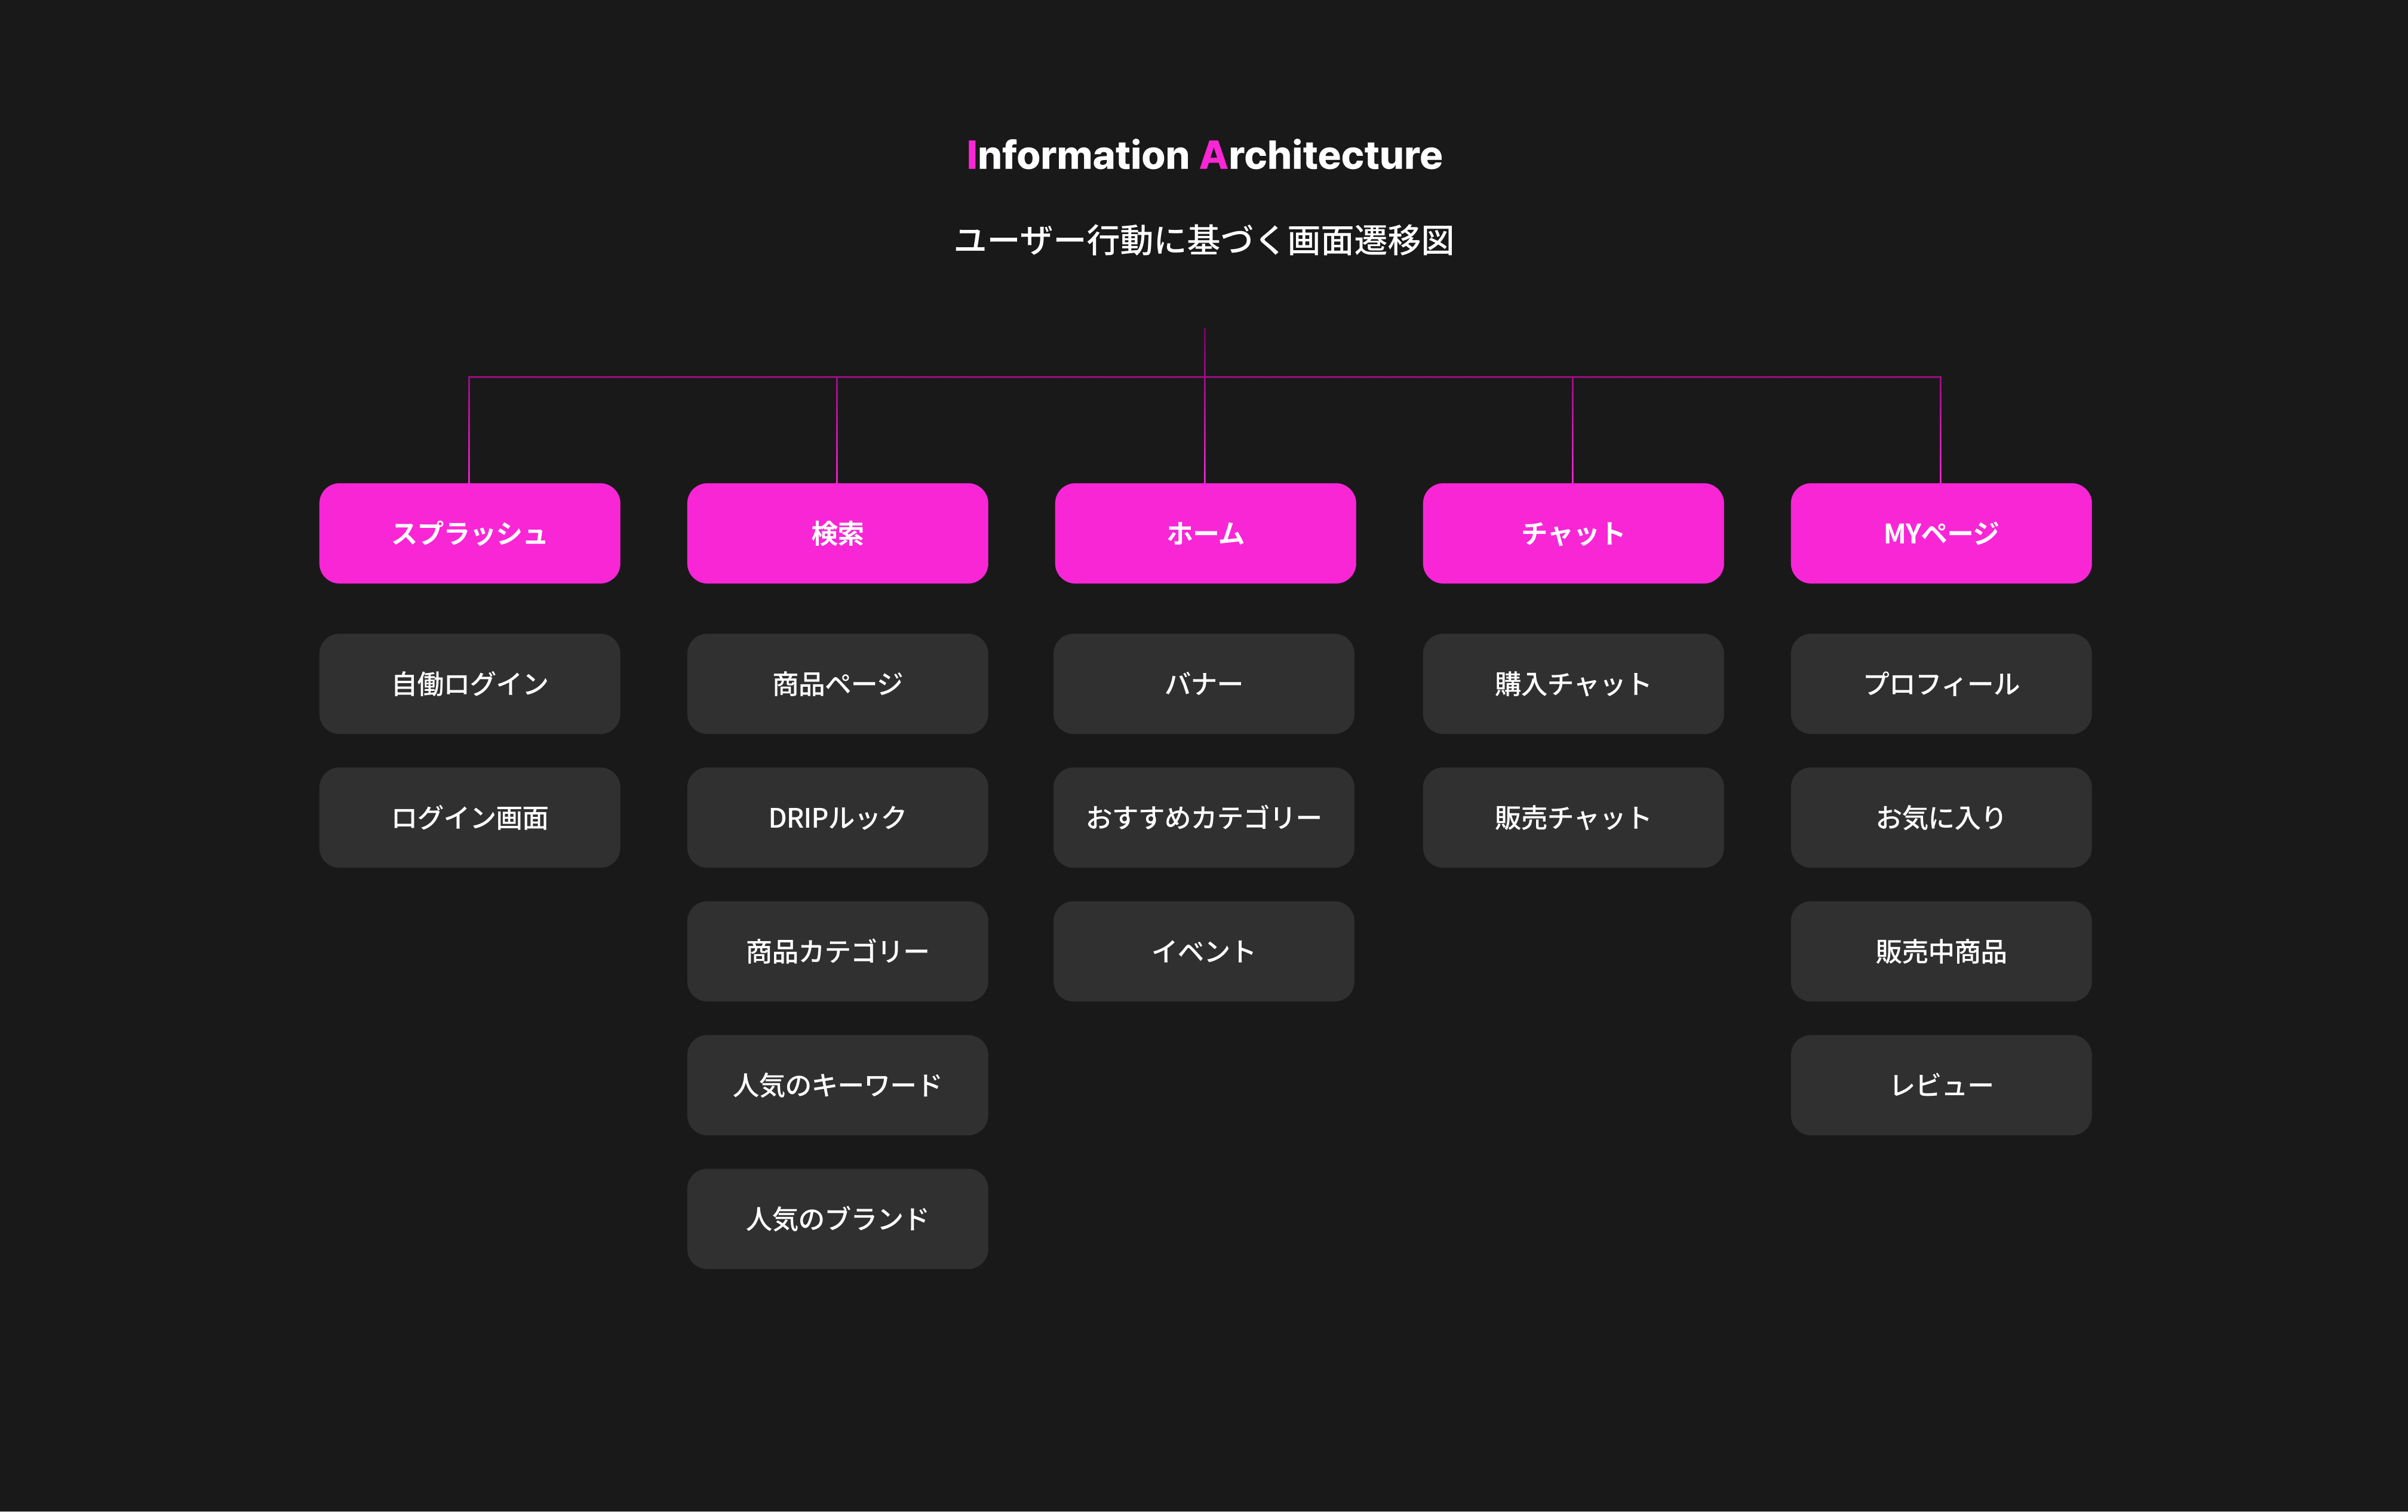The width and height of the screenshot is (2408, 1512).
Task: Click the 人気のキーワード item
Action: click(837, 1085)
